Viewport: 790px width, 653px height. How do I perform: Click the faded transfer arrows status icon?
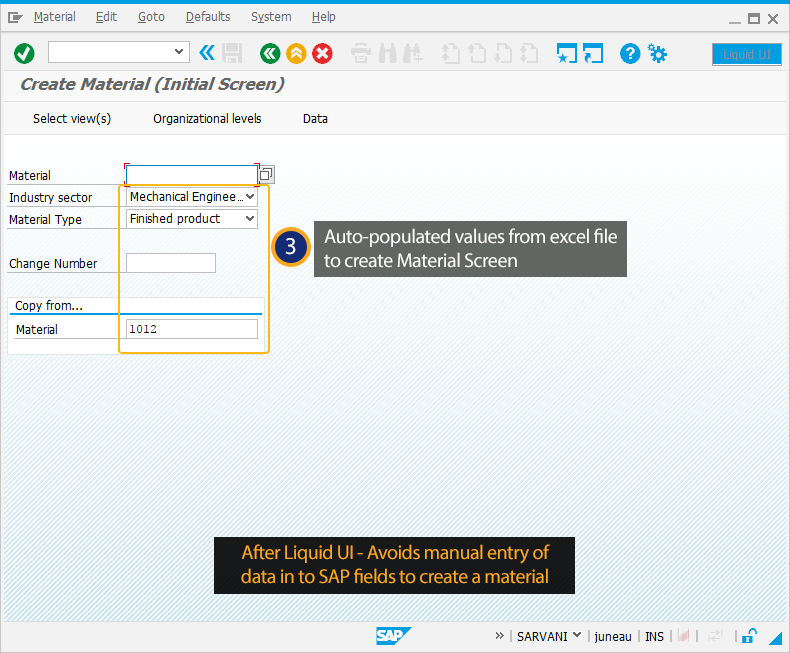tap(715, 636)
